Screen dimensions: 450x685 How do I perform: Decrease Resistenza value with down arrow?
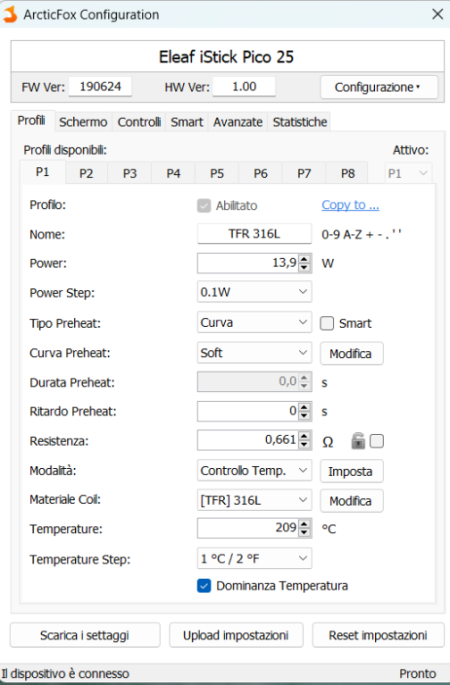coord(304,444)
